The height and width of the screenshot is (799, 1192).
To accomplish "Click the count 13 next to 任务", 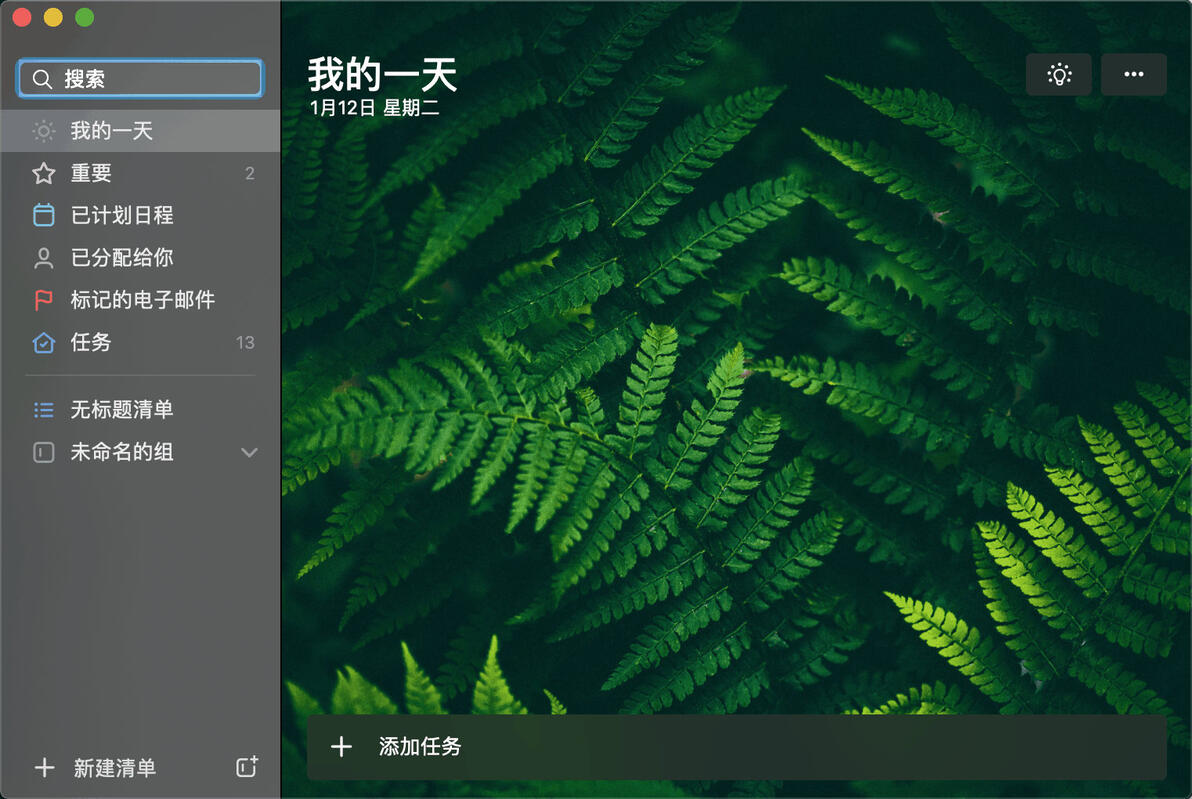I will click(x=245, y=343).
